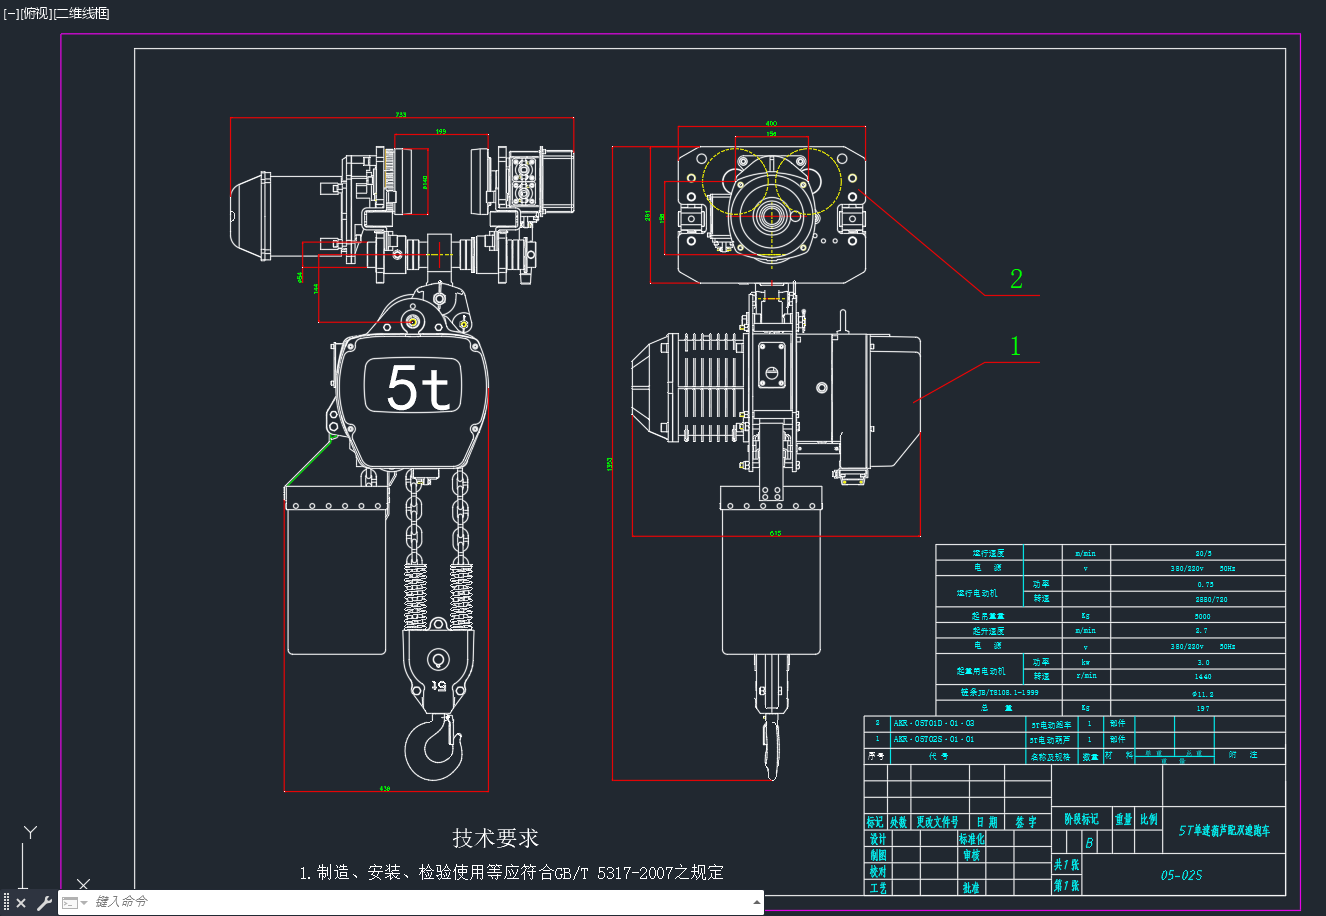Select the 2.7 lifting speed value
The width and height of the screenshot is (1326, 916).
(x=1201, y=631)
